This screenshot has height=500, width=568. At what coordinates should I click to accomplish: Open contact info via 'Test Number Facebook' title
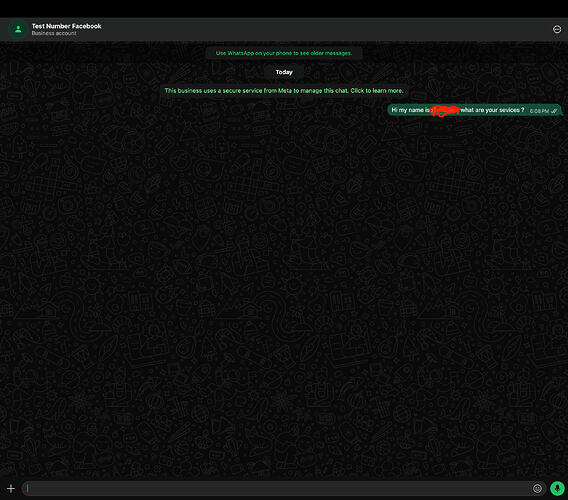[x=66, y=26]
